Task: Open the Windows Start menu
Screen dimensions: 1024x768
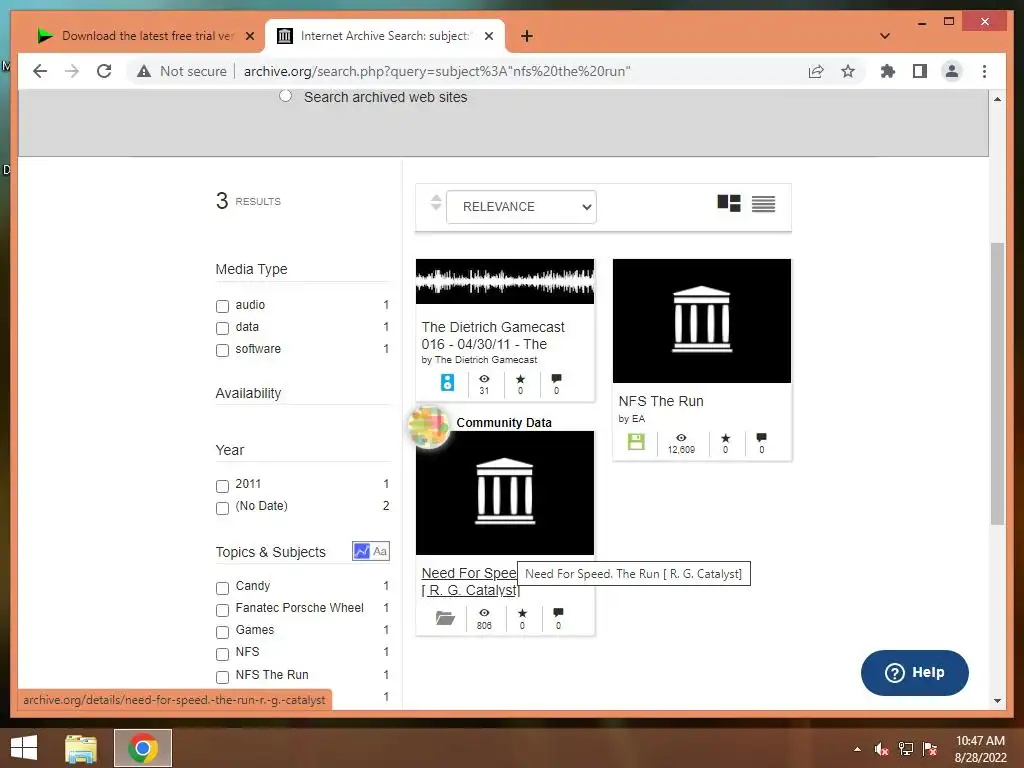Action: [x=24, y=748]
